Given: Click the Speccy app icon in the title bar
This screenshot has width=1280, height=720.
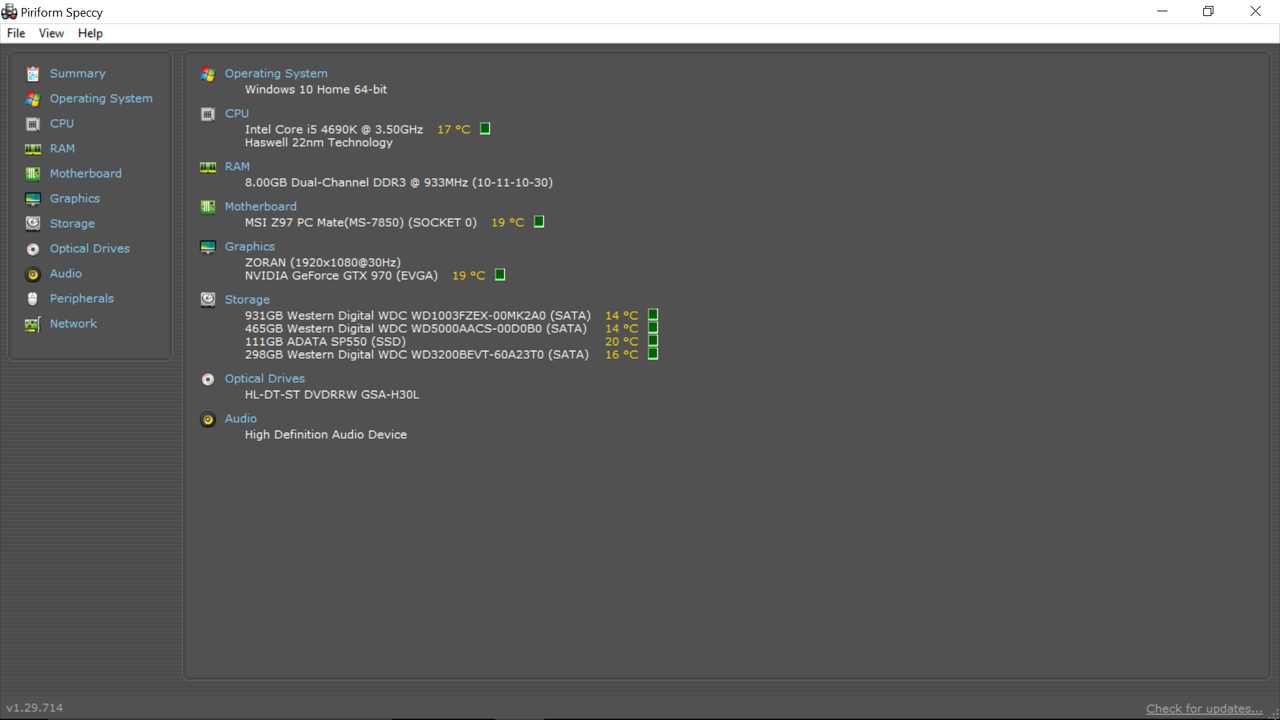Looking at the screenshot, I should pyautogui.click(x=9, y=12).
